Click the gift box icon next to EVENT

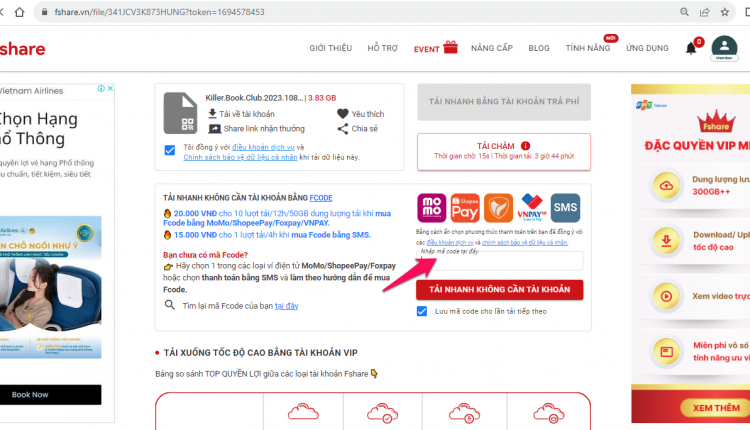[x=450, y=47]
